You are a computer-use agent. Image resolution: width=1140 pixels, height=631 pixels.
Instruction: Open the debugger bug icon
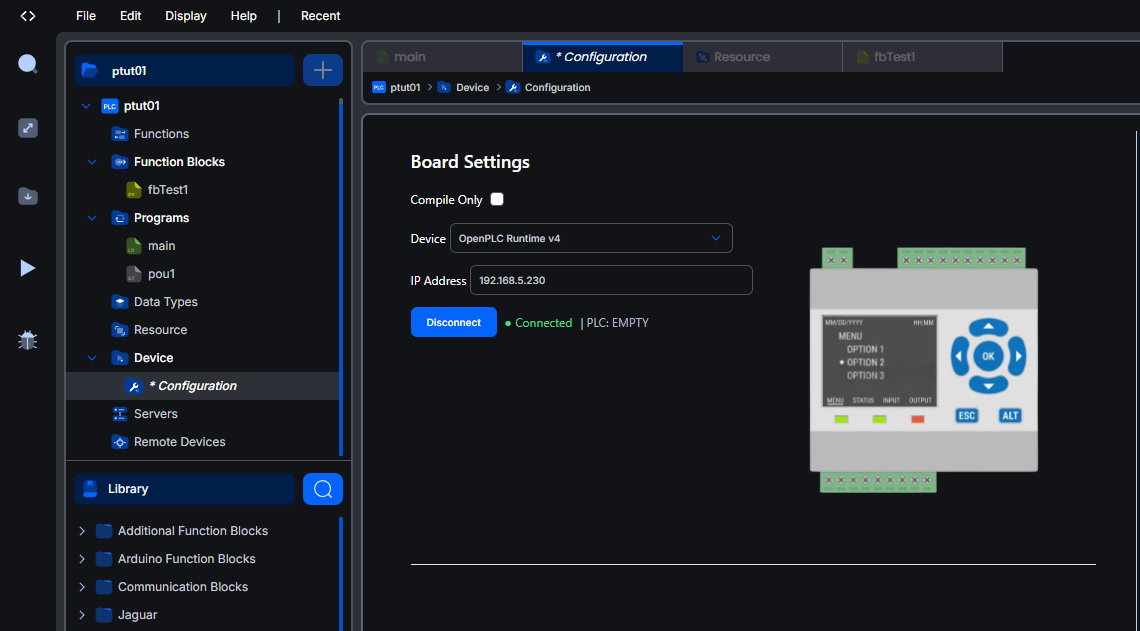(28, 340)
